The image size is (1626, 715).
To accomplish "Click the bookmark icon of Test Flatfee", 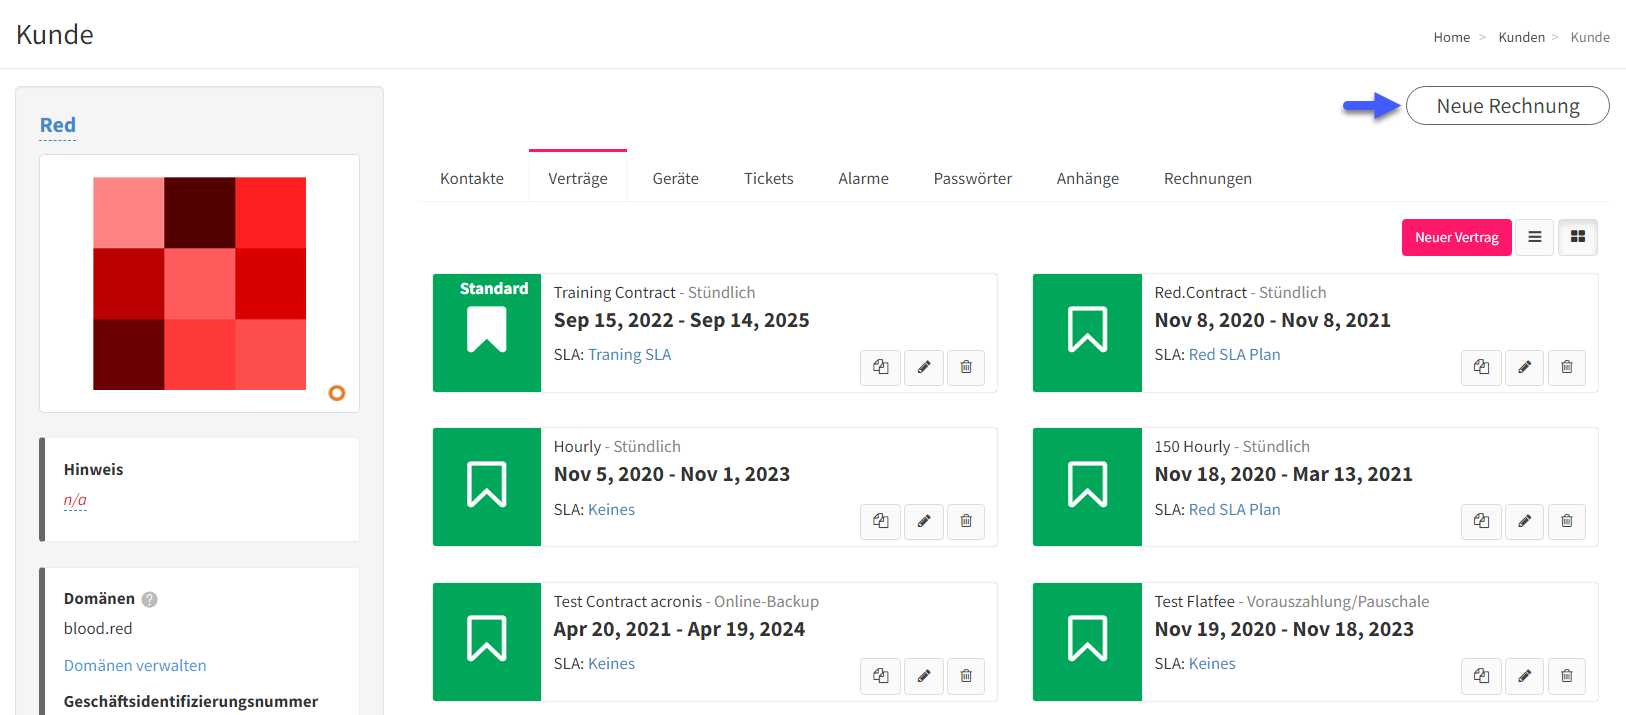I will (x=1088, y=639).
